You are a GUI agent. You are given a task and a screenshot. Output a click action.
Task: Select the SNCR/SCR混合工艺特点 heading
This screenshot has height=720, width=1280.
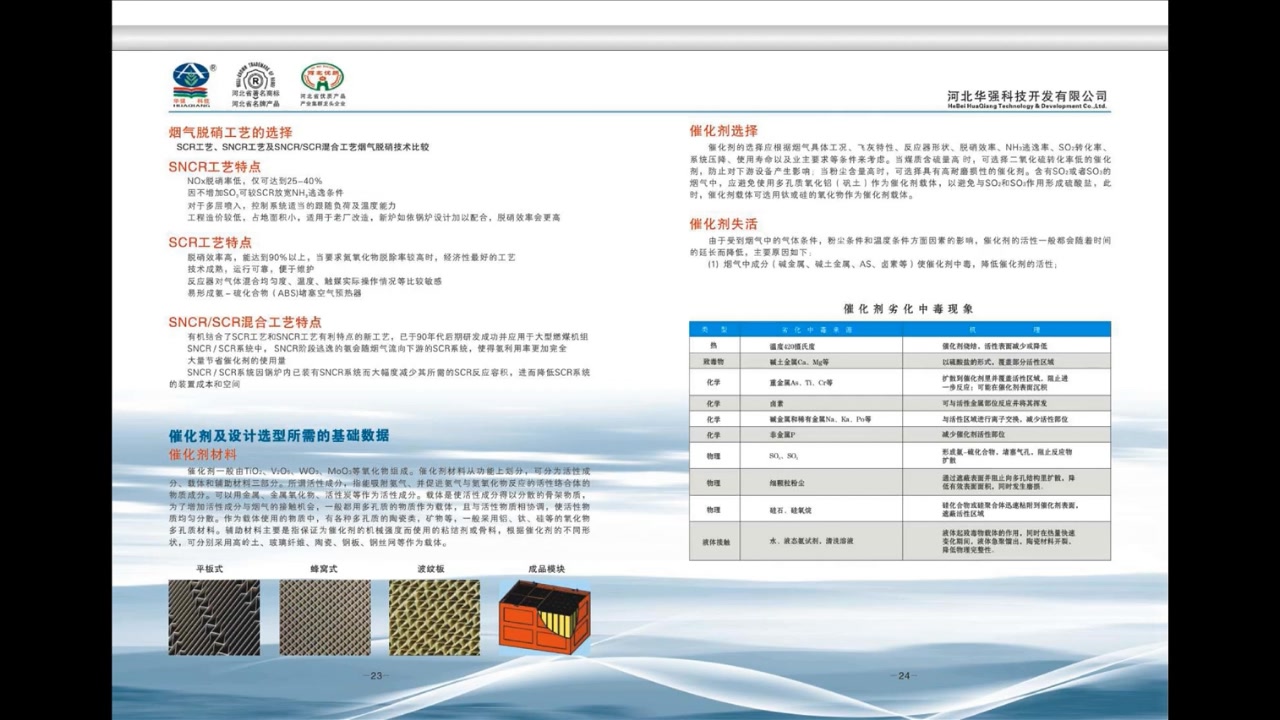(245, 322)
